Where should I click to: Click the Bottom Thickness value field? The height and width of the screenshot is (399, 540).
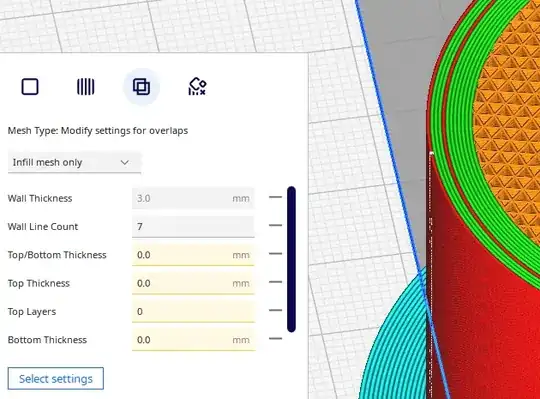pos(193,340)
